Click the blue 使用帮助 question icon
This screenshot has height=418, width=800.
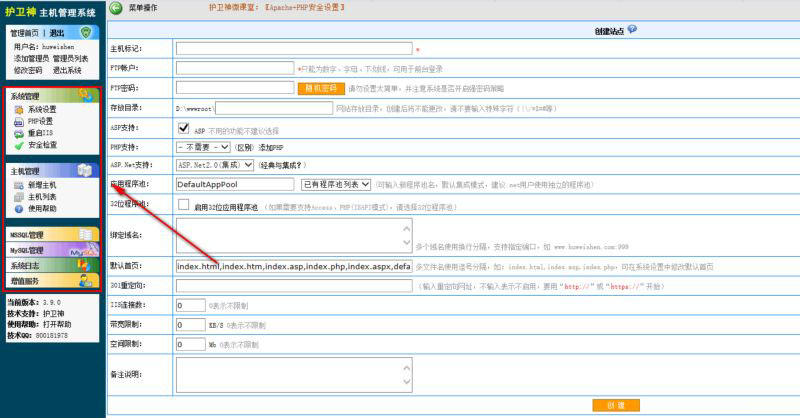19,209
